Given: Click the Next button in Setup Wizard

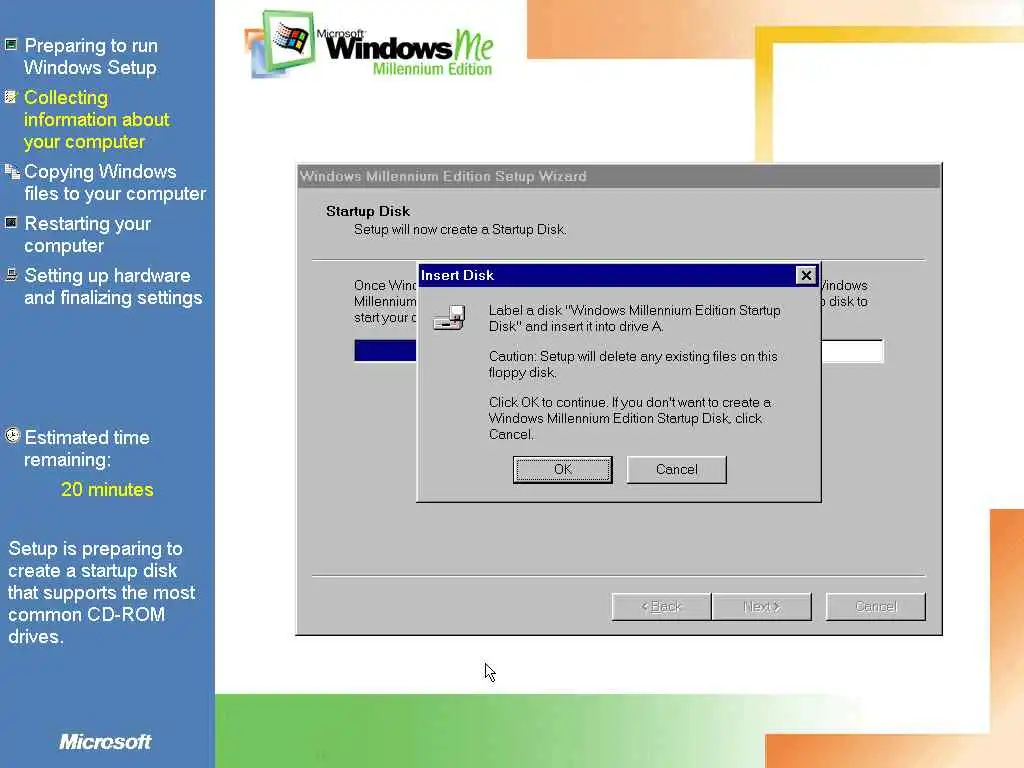Looking at the screenshot, I should pos(761,607).
